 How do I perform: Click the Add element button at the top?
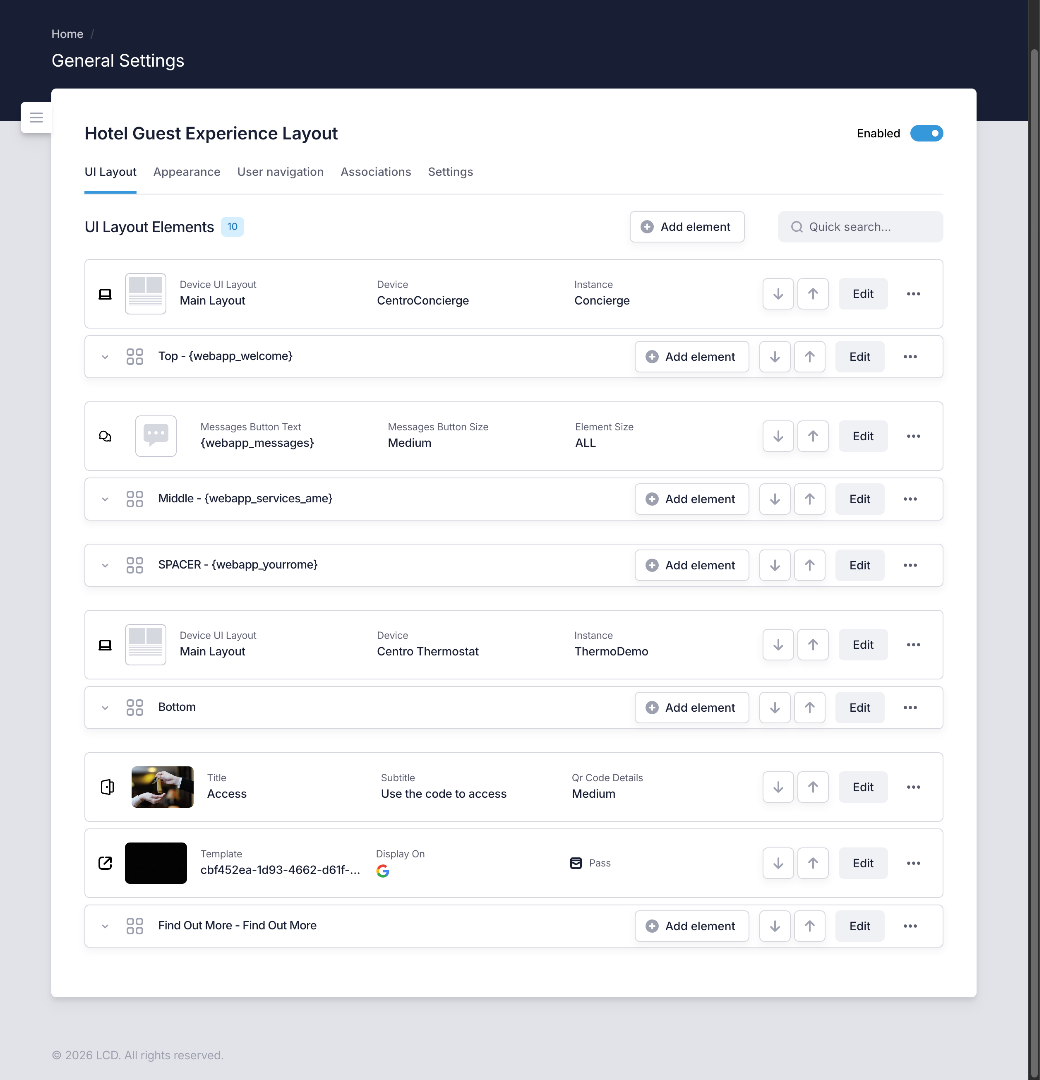coord(687,227)
